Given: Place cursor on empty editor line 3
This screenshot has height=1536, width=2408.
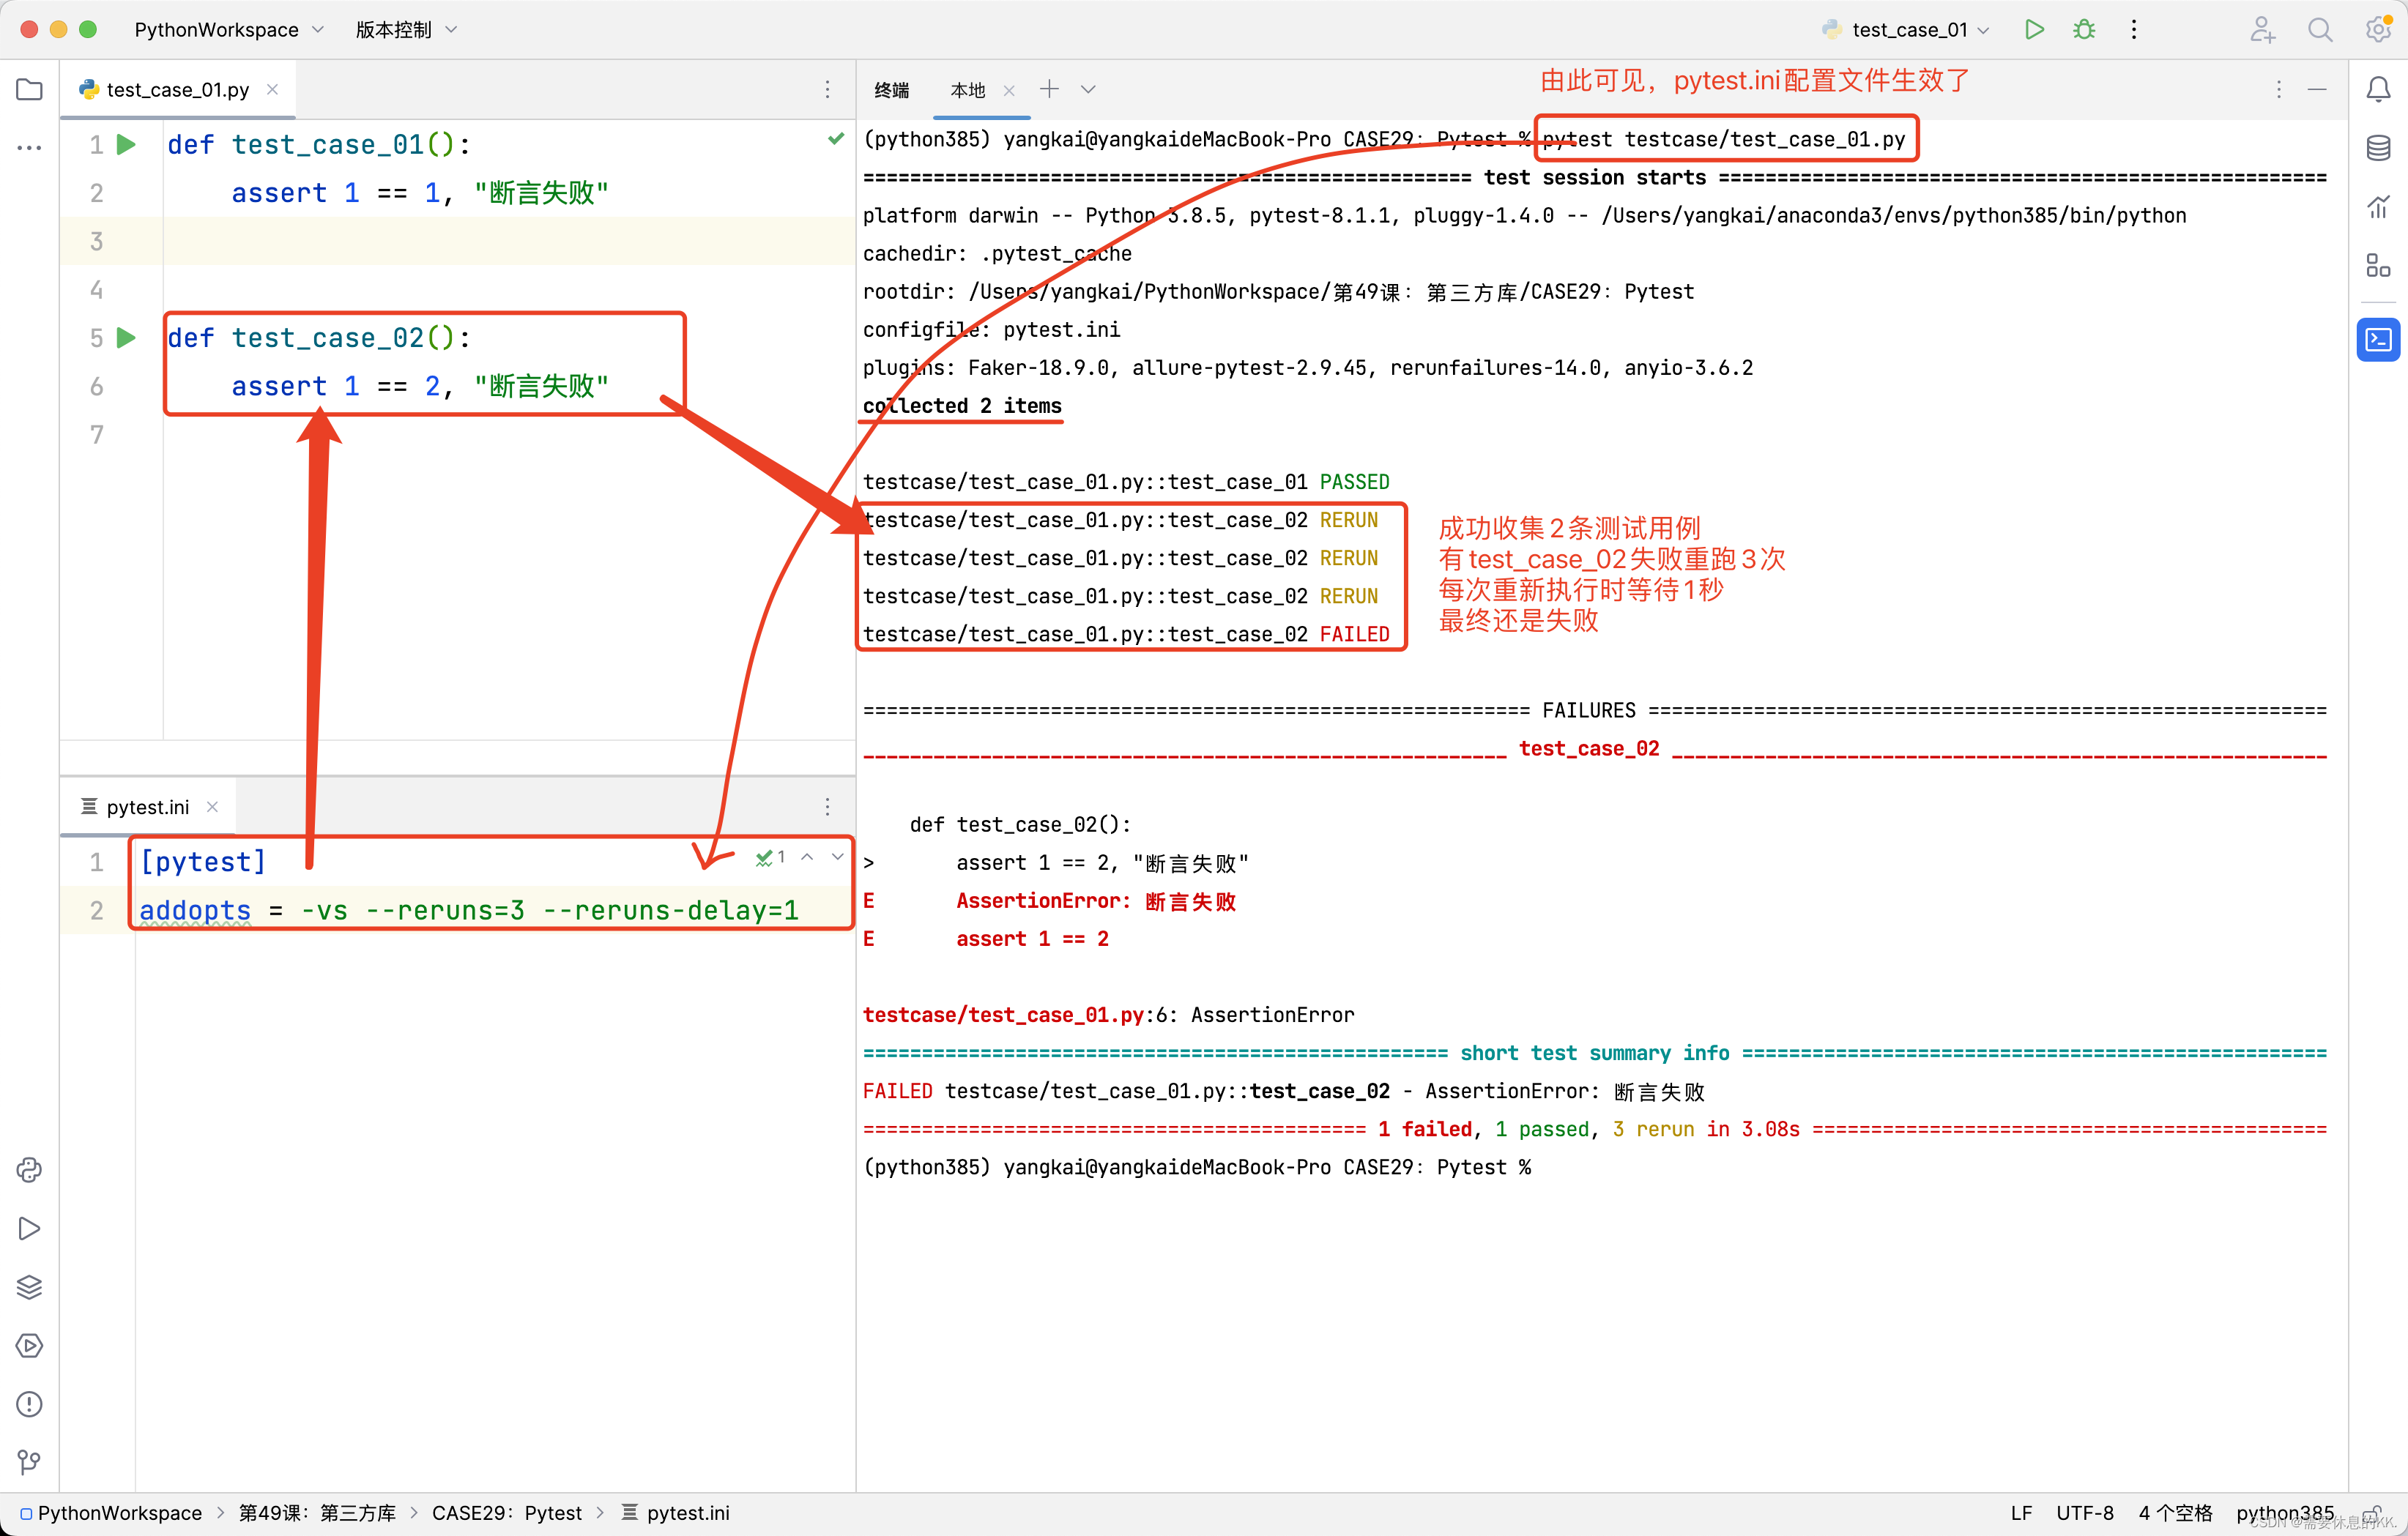Looking at the screenshot, I should click(x=508, y=241).
